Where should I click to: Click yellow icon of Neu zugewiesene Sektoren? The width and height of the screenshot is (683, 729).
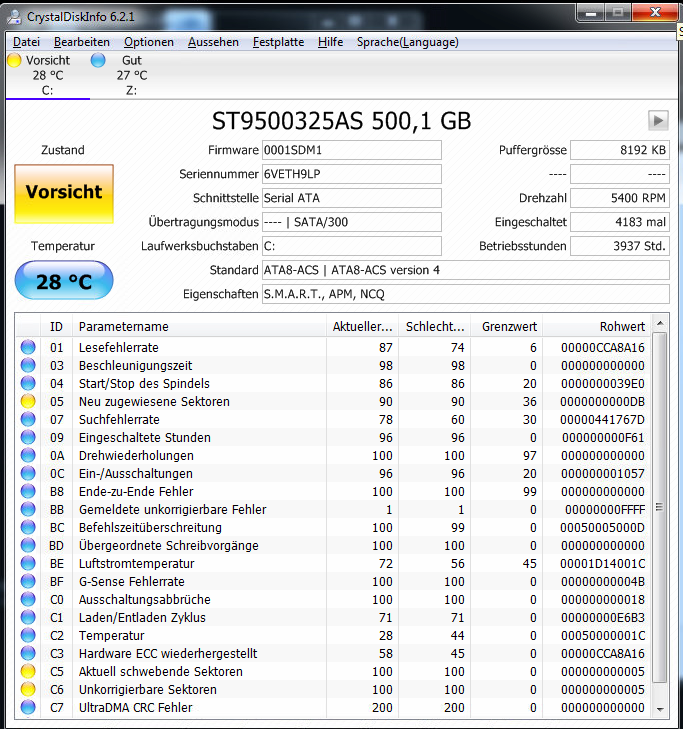(x=28, y=401)
